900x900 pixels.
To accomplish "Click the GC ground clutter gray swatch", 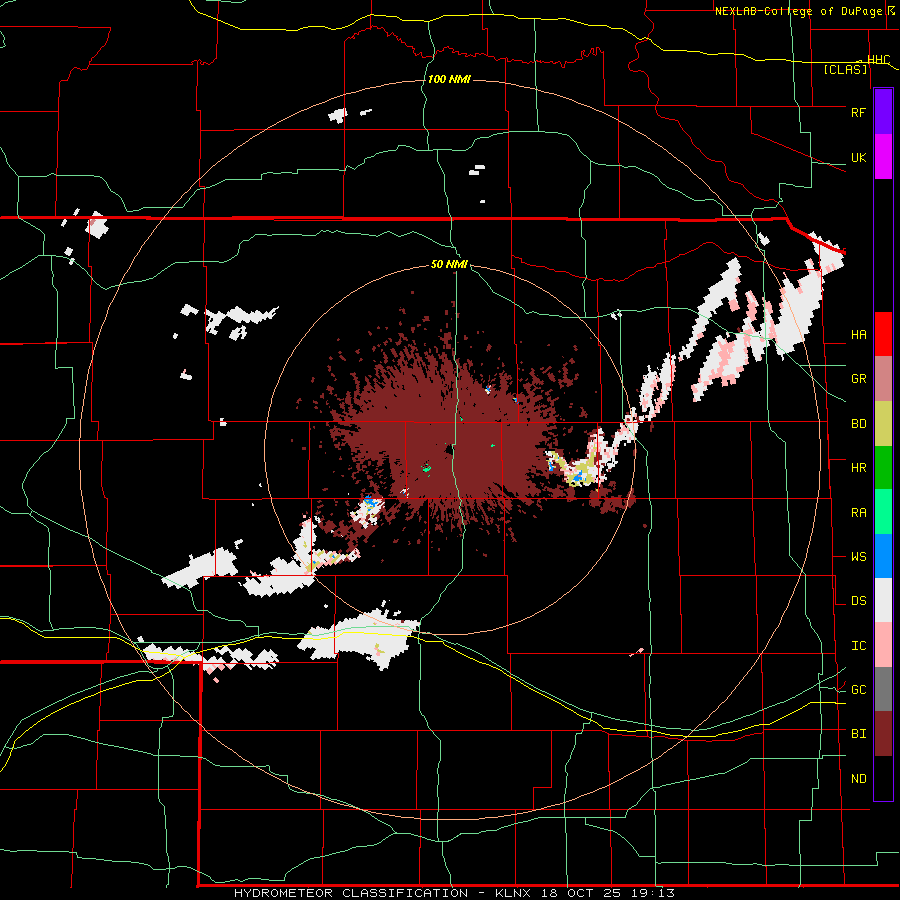I will 883,689.
